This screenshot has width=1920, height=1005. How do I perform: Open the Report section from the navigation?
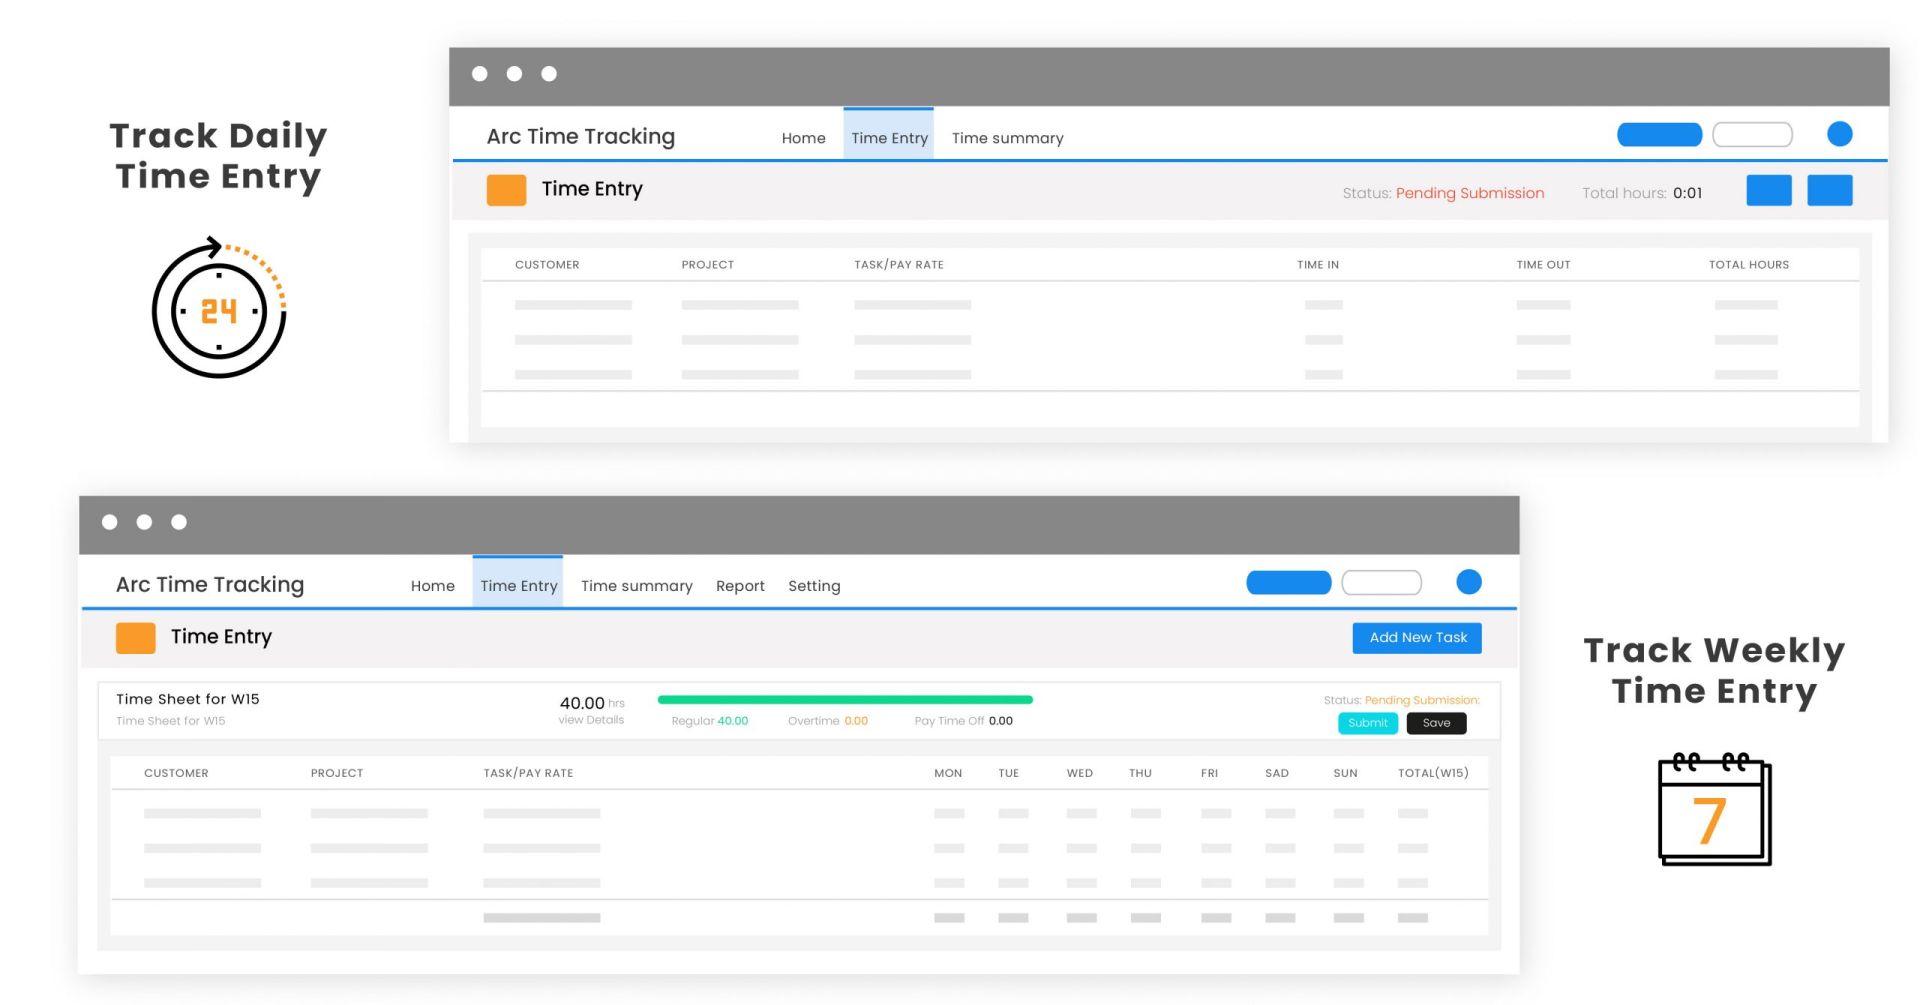coord(740,586)
